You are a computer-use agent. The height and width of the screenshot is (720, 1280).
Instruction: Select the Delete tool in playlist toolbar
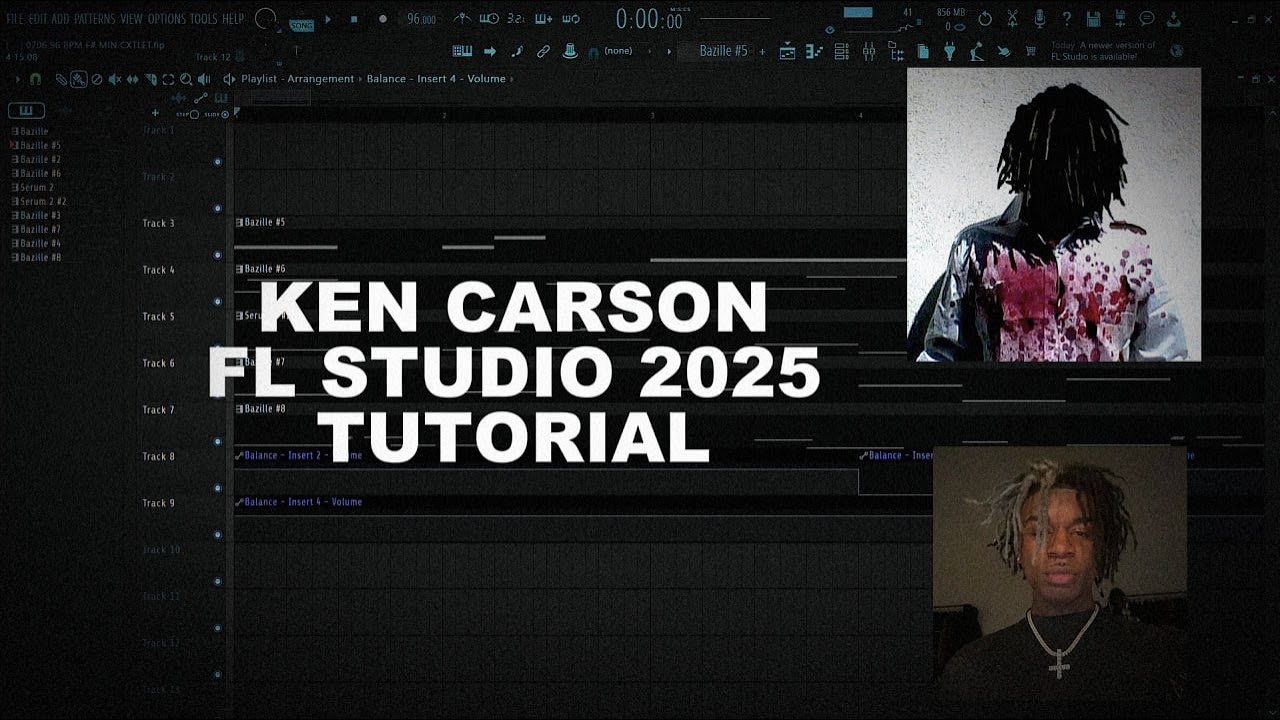pyautogui.click(x=97, y=79)
